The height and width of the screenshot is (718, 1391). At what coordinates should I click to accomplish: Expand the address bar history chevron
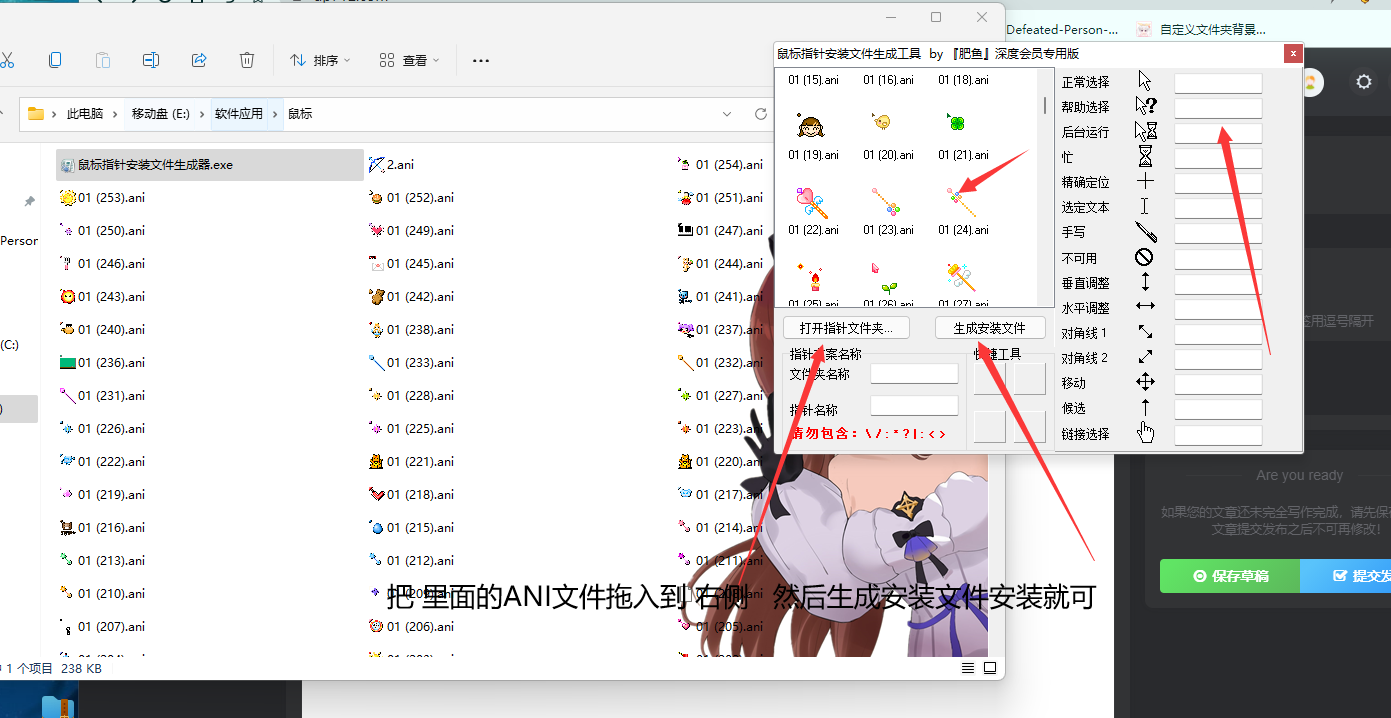[x=727, y=114]
